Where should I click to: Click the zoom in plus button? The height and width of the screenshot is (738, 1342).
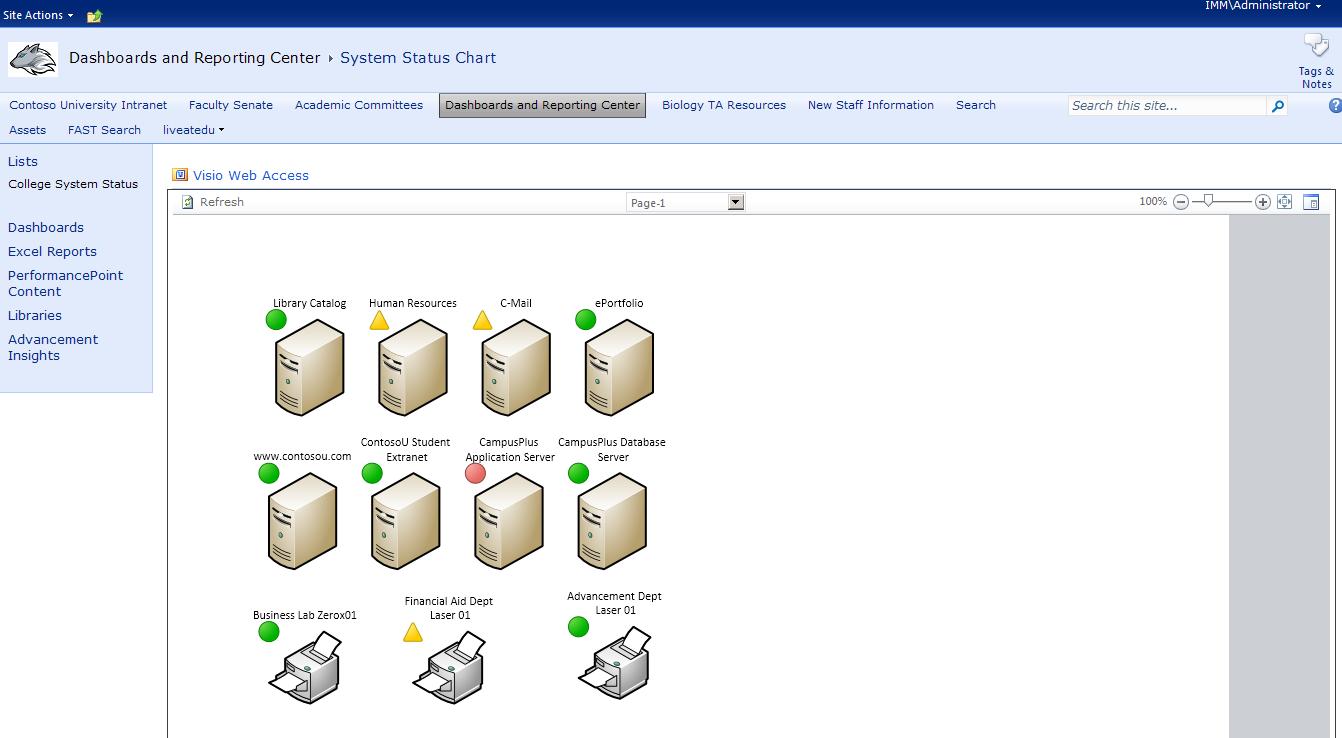1263,202
